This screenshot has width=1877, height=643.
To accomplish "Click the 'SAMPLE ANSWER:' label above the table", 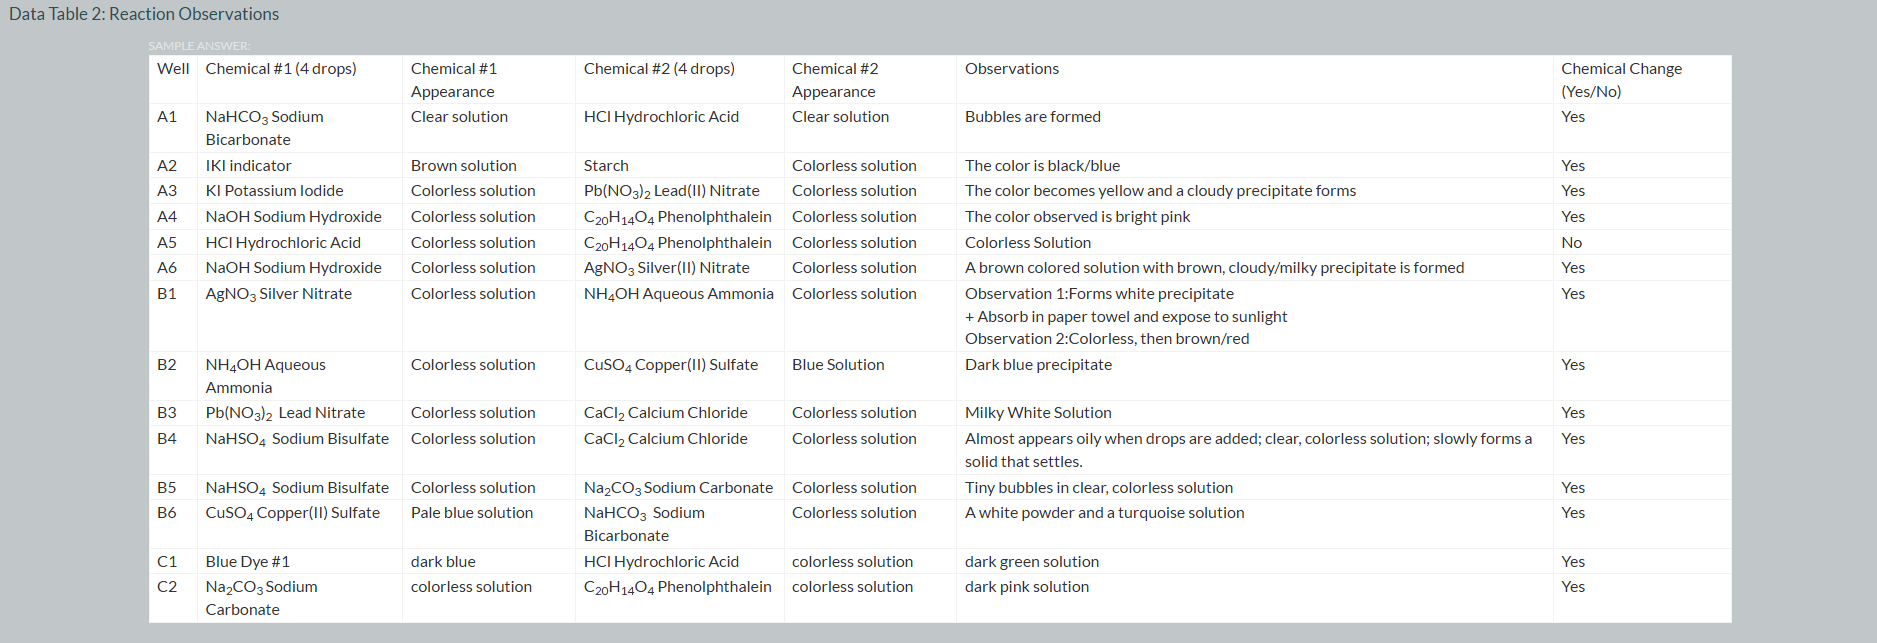I will pos(199,46).
